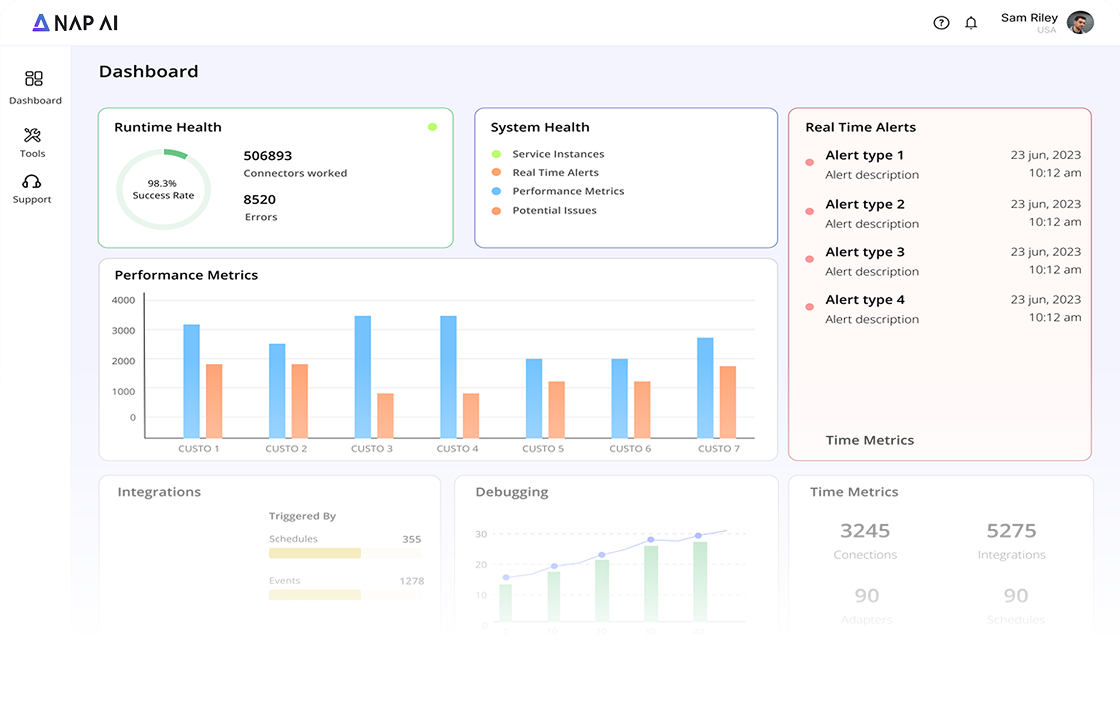Click the Events 1278 count
The width and height of the screenshot is (1120, 720).
pos(411,581)
